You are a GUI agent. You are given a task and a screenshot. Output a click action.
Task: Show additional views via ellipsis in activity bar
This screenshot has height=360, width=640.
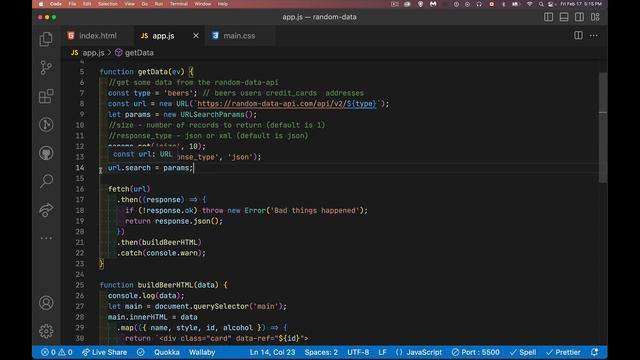(x=46, y=238)
